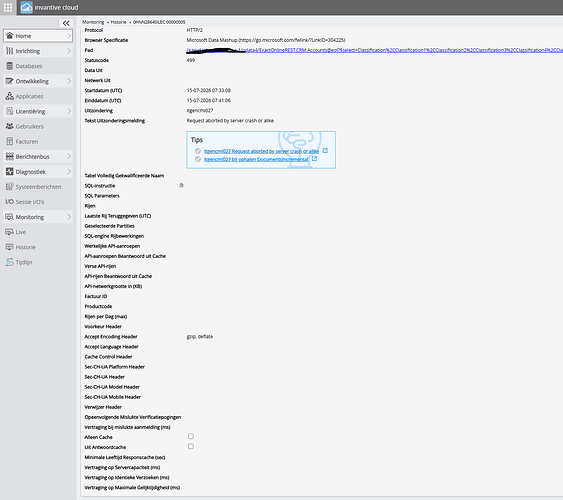Collapse the sidebar with double-chevron icon
The height and width of the screenshot is (500, 563).
point(66,23)
